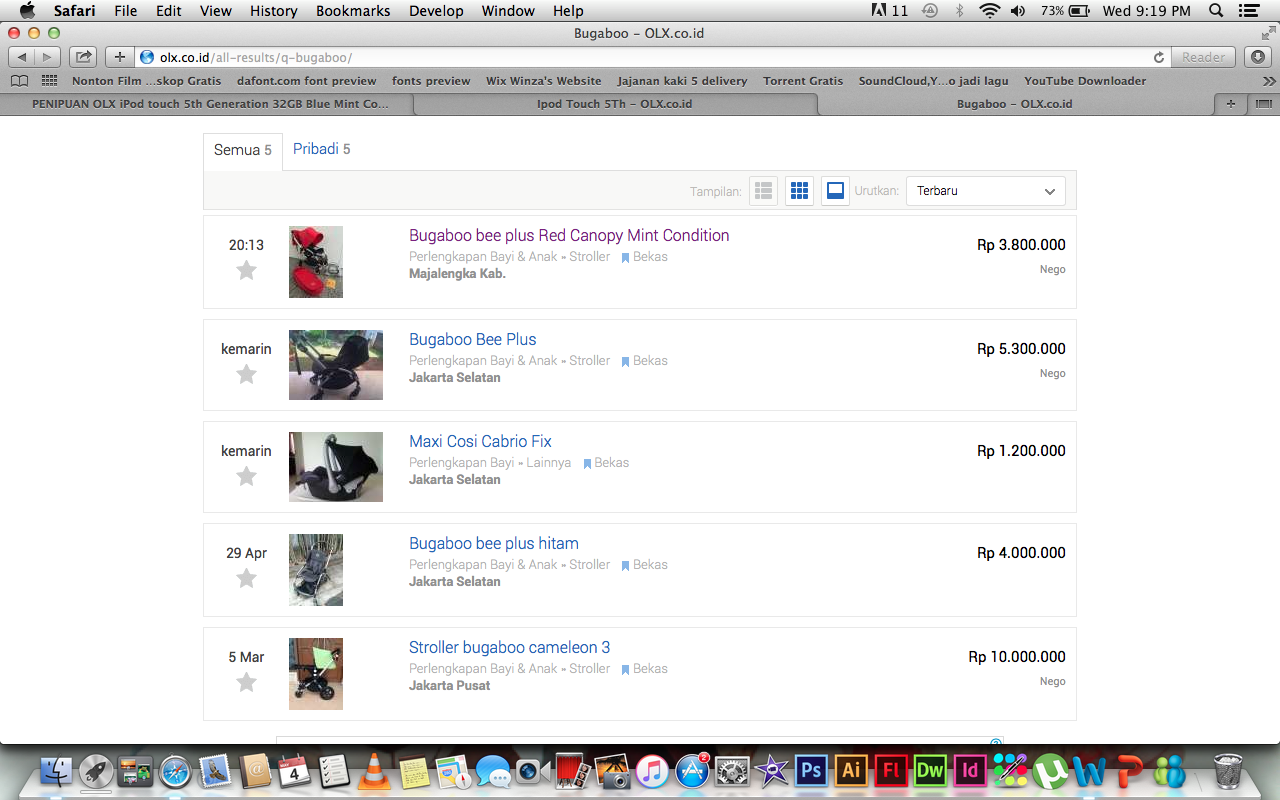Open the File menu
Screen dimensions: 1280x800
pos(126,11)
